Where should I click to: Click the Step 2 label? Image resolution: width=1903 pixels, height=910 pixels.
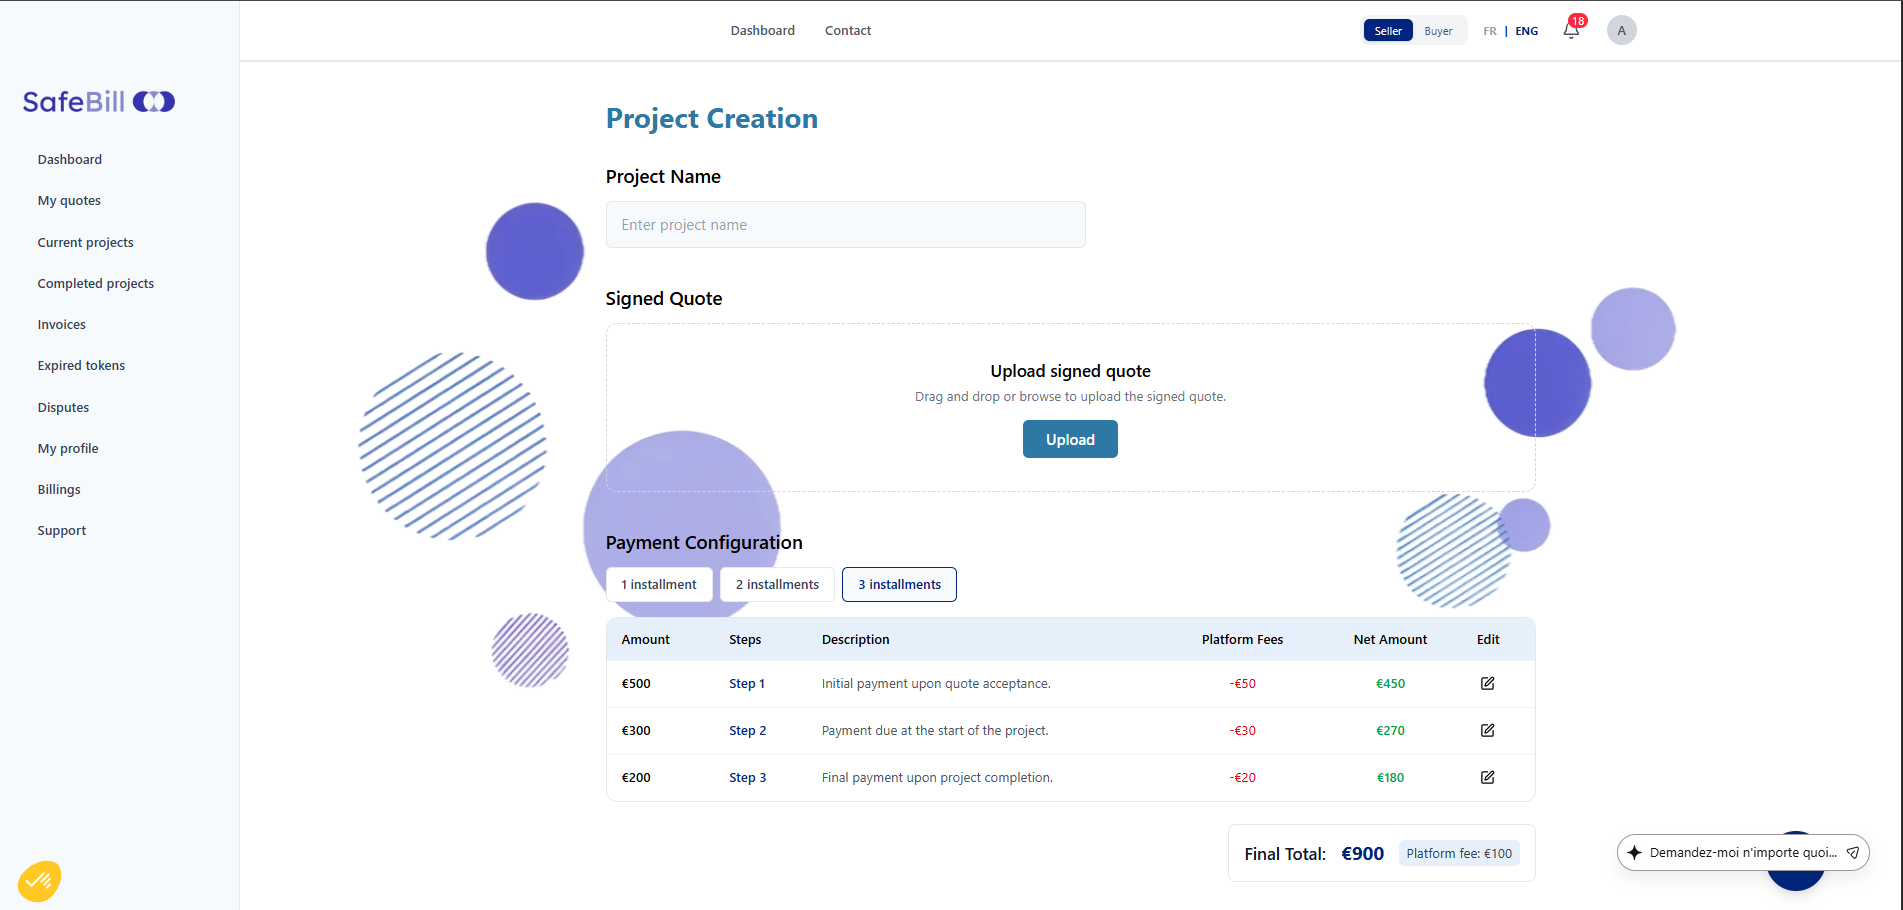747,730
